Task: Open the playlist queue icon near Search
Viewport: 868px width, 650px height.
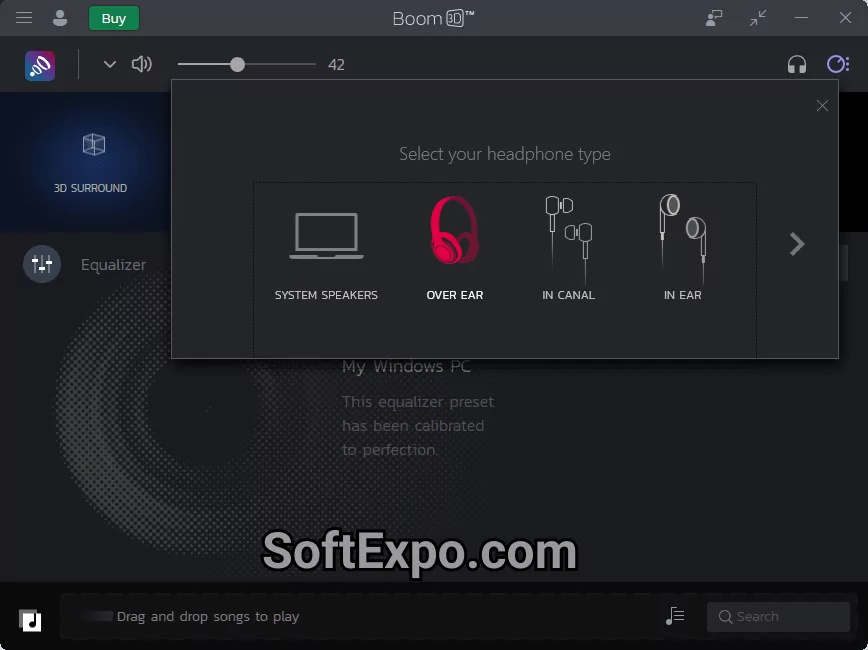Action: coord(675,616)
